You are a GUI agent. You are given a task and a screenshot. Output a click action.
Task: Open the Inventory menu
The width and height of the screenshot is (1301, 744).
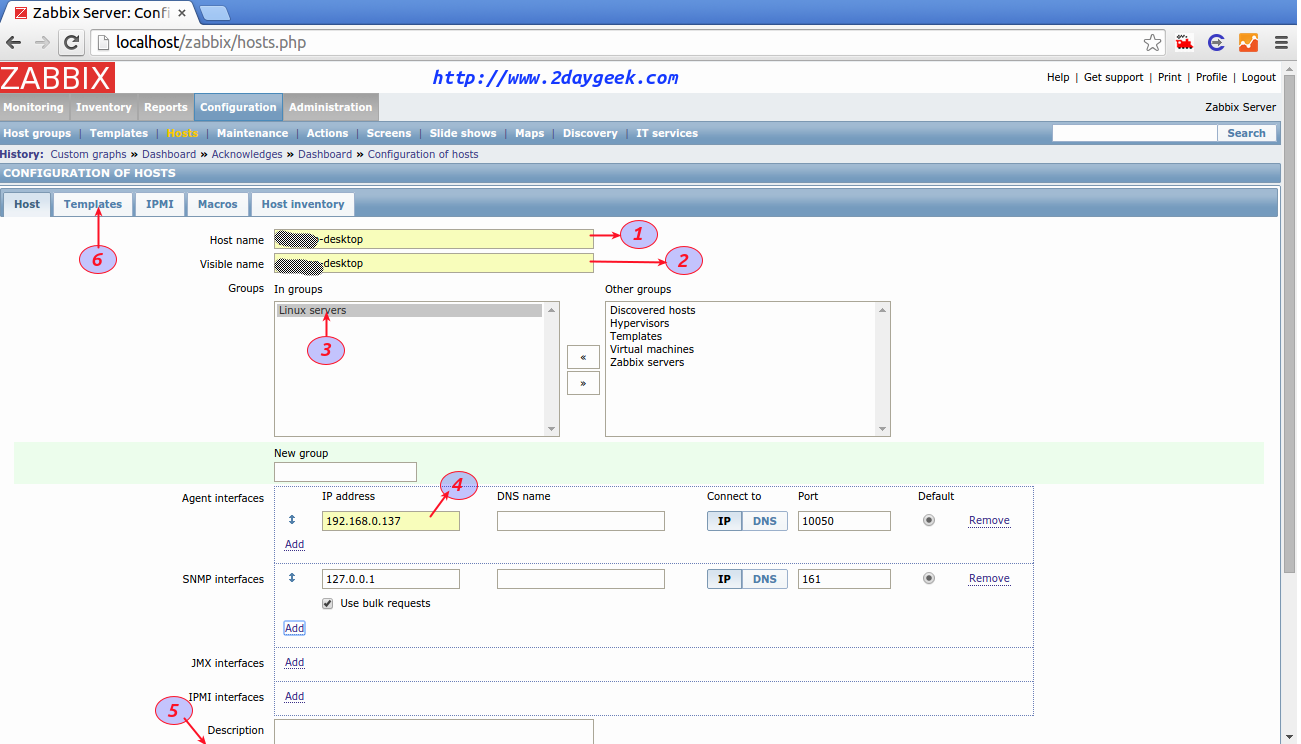pos(104,107)
